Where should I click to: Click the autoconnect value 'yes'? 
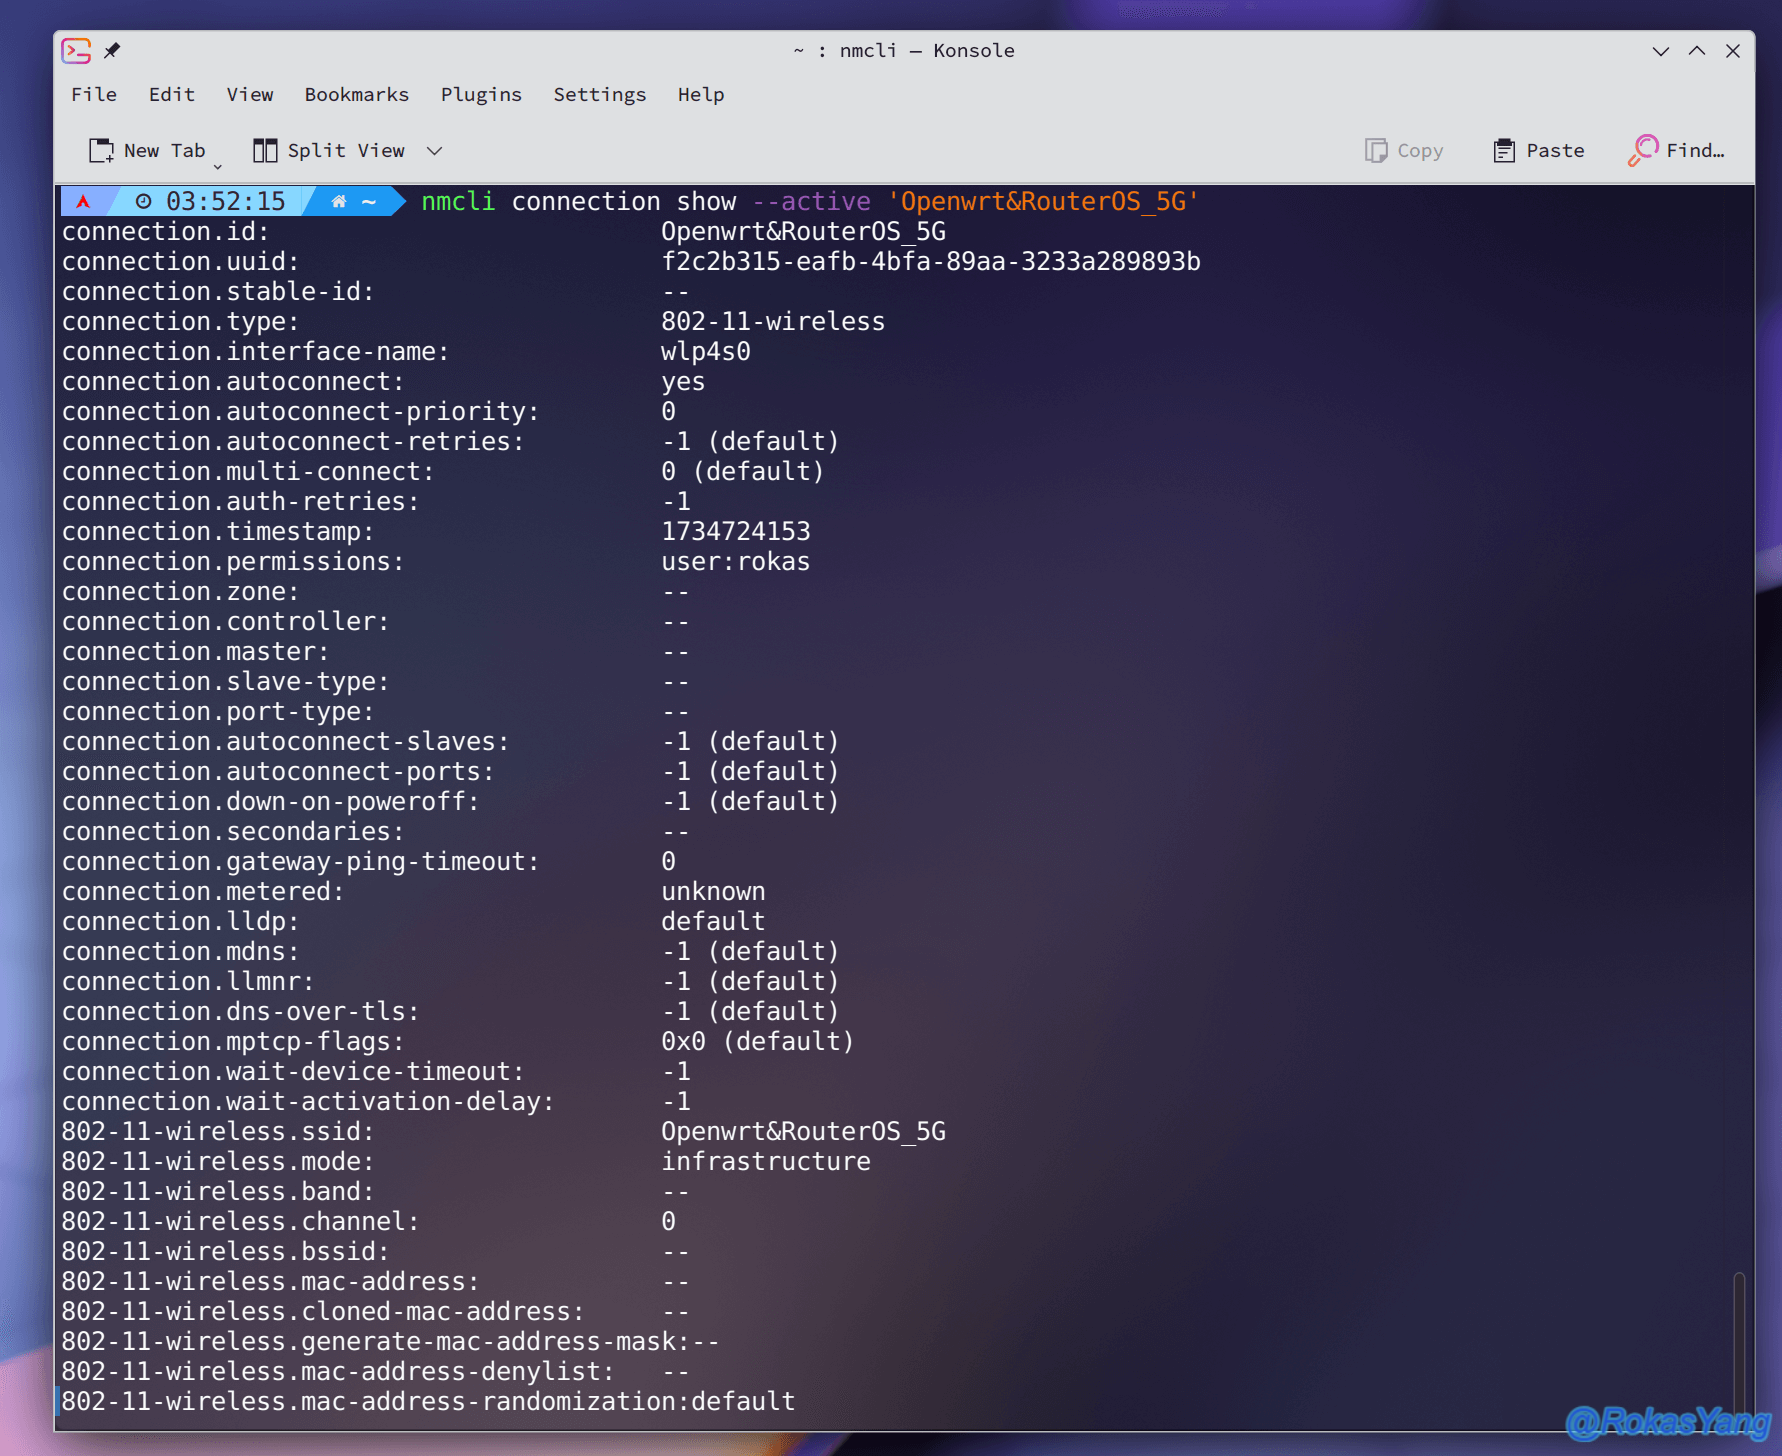coord(683,381)
